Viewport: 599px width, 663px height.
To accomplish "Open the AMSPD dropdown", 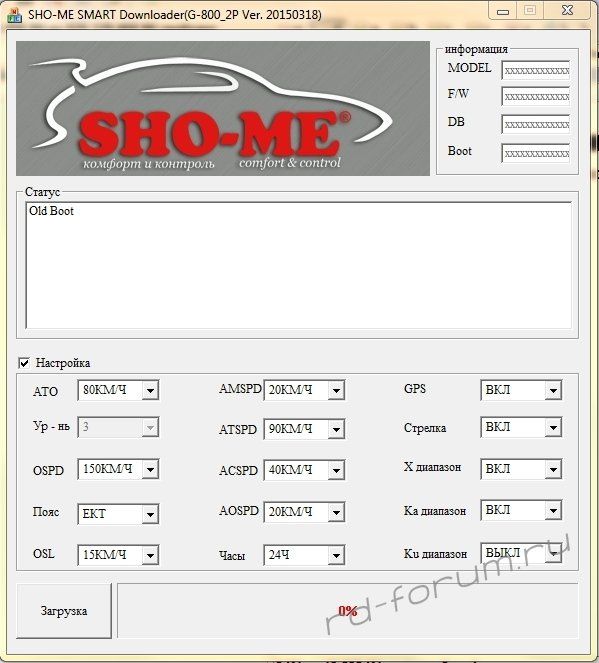I will pyautogui.click(x=304, y=390).
